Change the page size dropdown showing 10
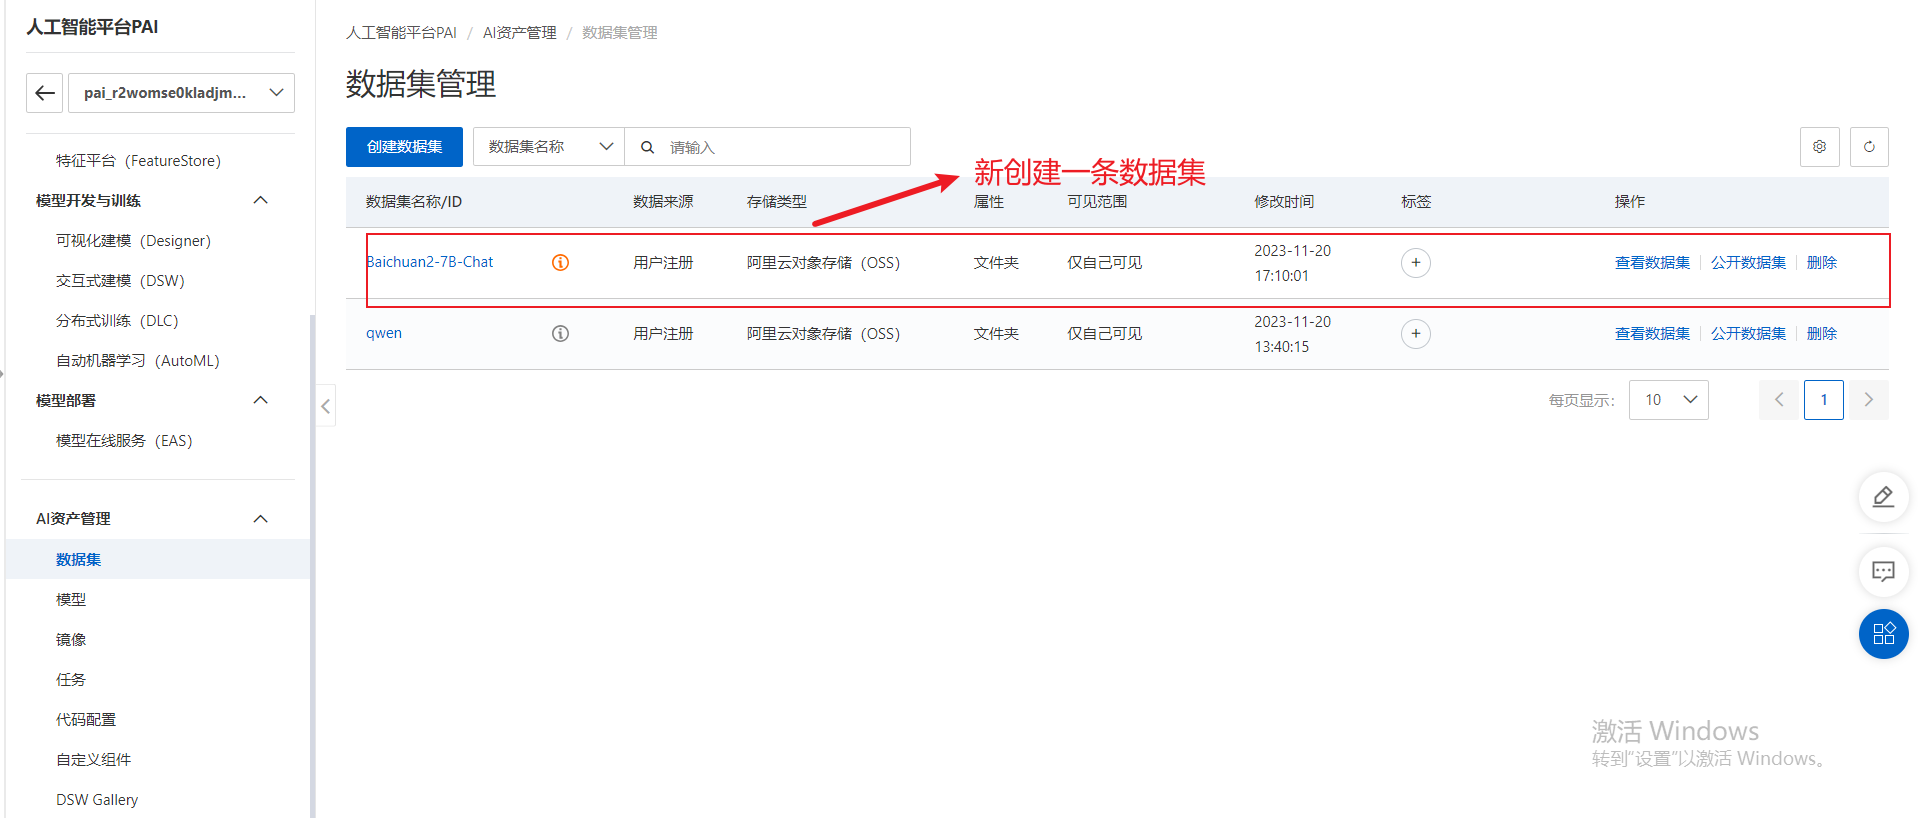This screenshot has height=818, width=1918. pos(1668,400)
